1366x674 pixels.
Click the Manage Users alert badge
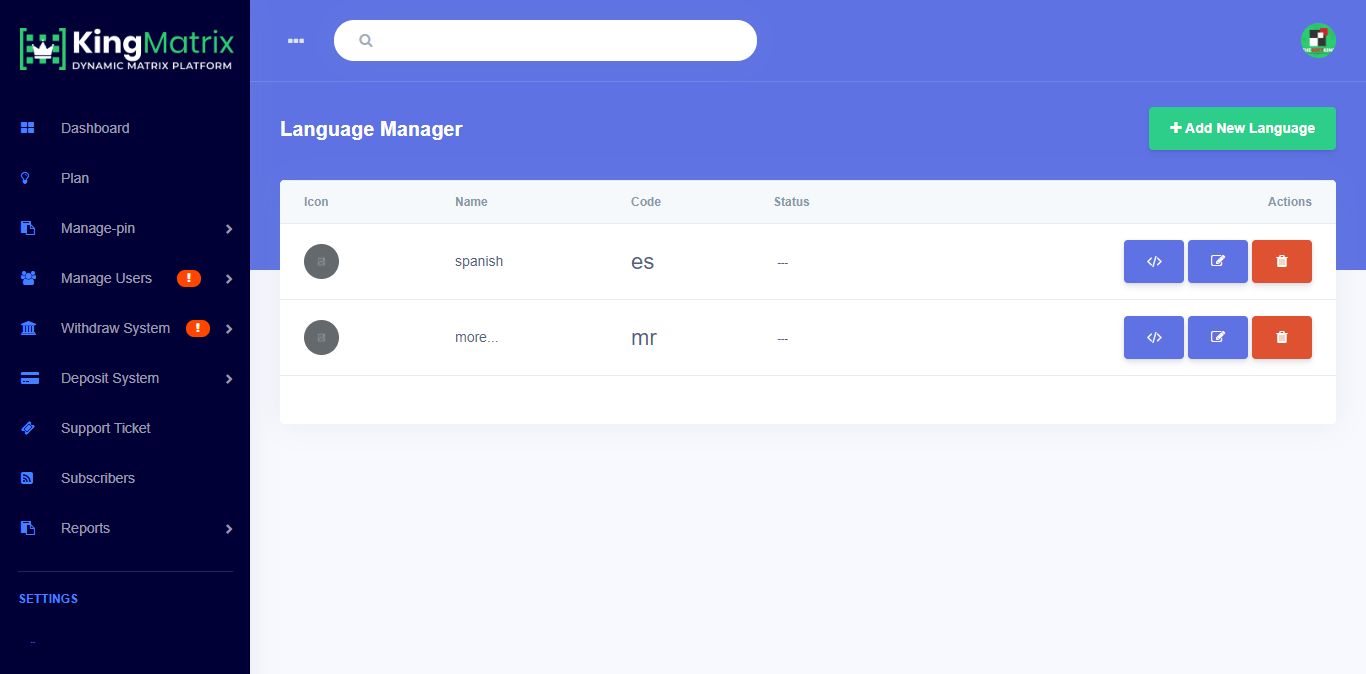pyautogui.click(x=189, y=278)
